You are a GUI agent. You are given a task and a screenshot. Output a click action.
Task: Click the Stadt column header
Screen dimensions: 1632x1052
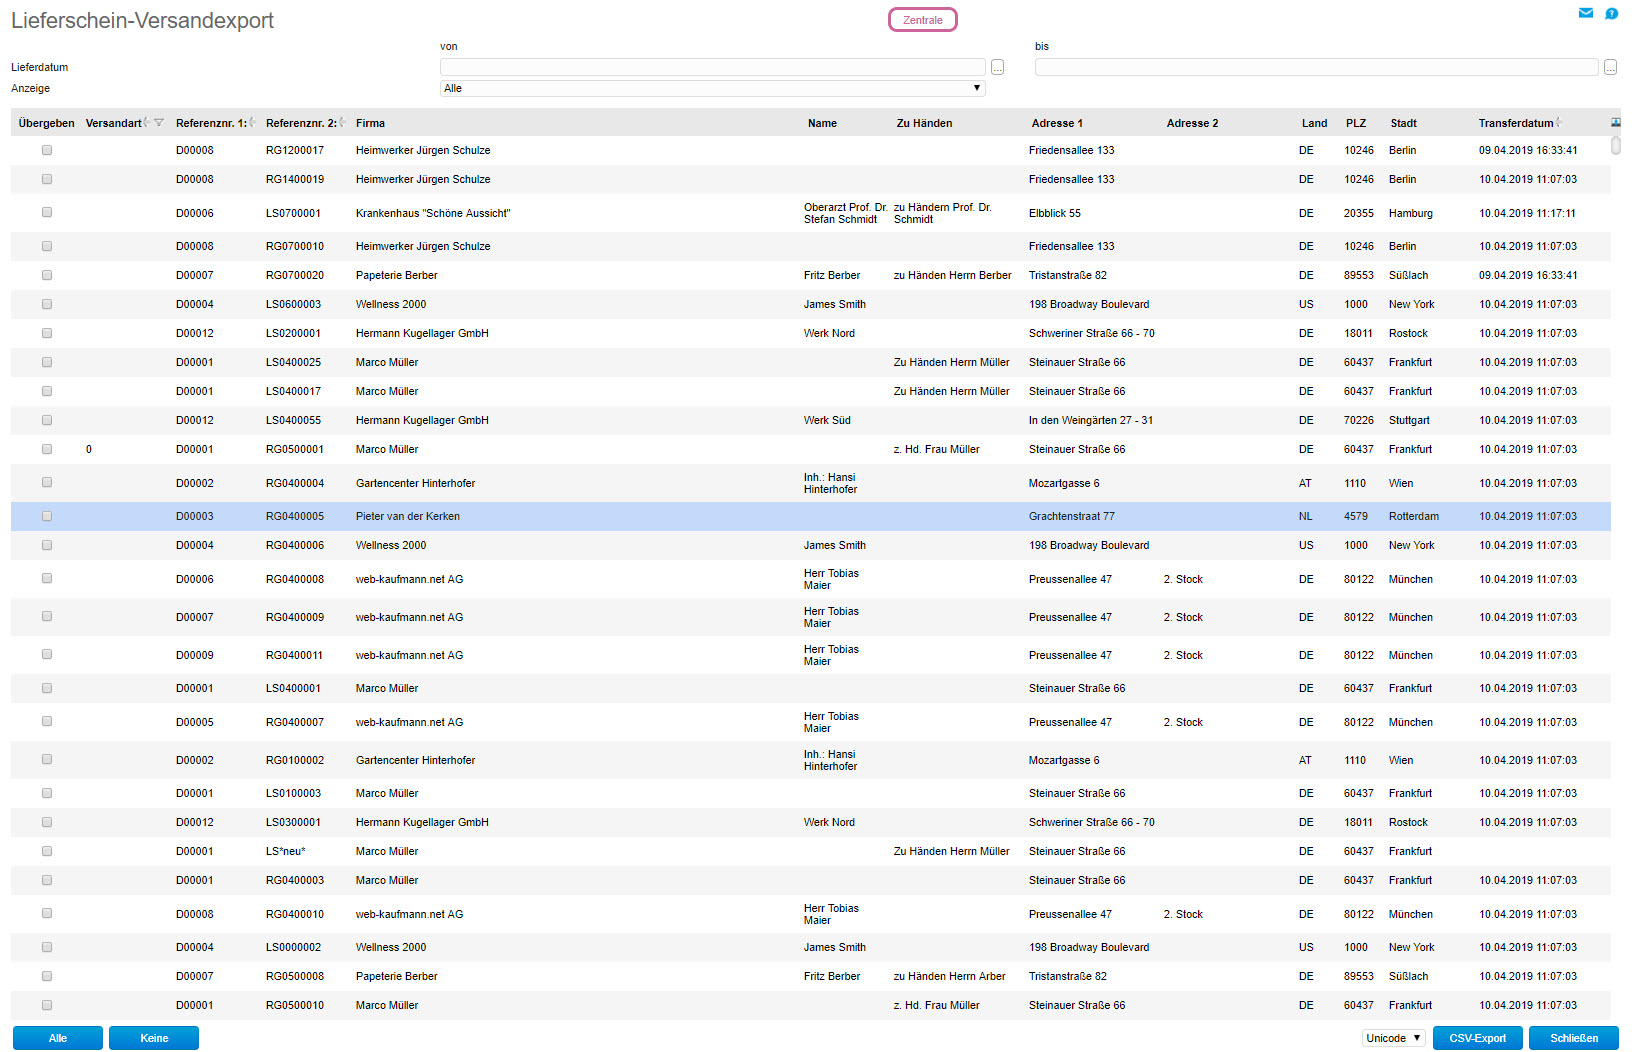1403,123
